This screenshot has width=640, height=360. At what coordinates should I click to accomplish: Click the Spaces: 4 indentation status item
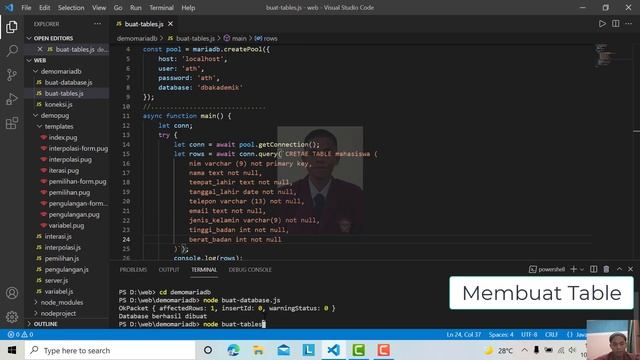[x=501, y=334]
